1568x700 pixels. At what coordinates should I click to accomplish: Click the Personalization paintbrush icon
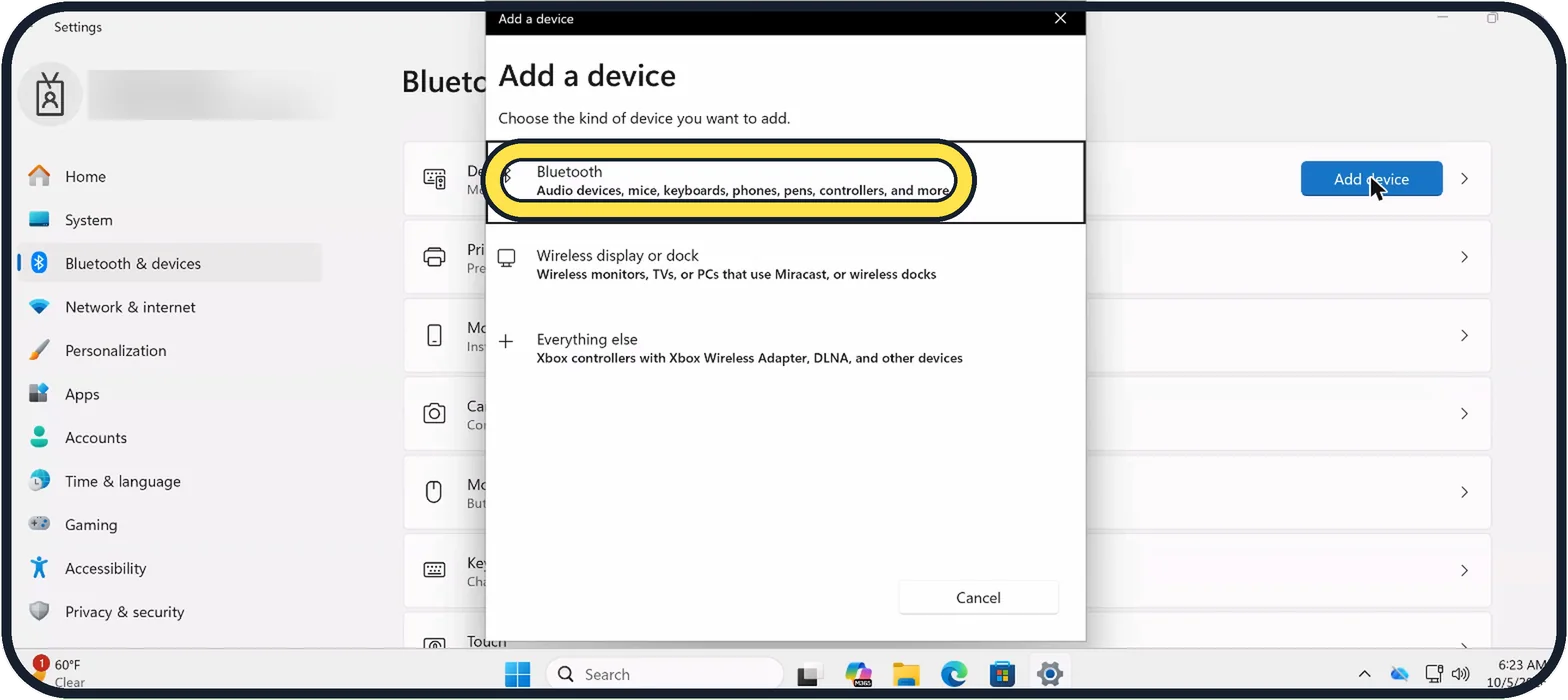click(x=39, y=350)
